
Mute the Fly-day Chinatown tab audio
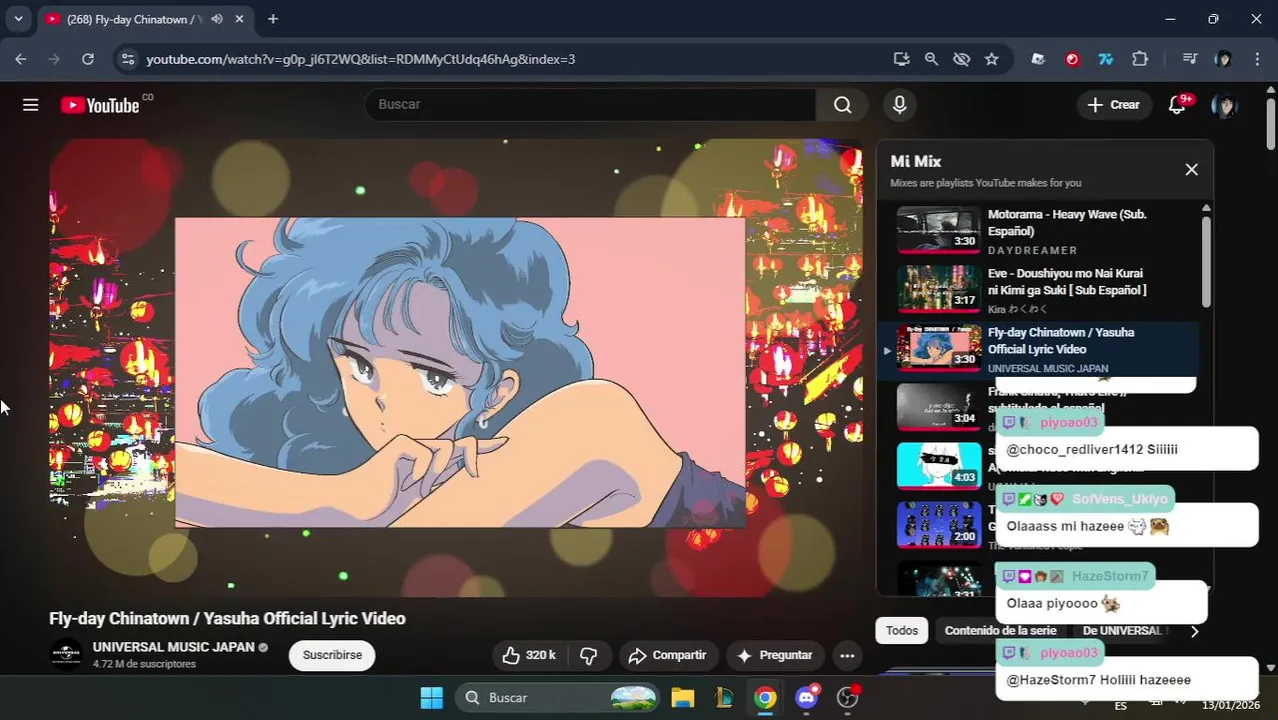coord(217,19)
